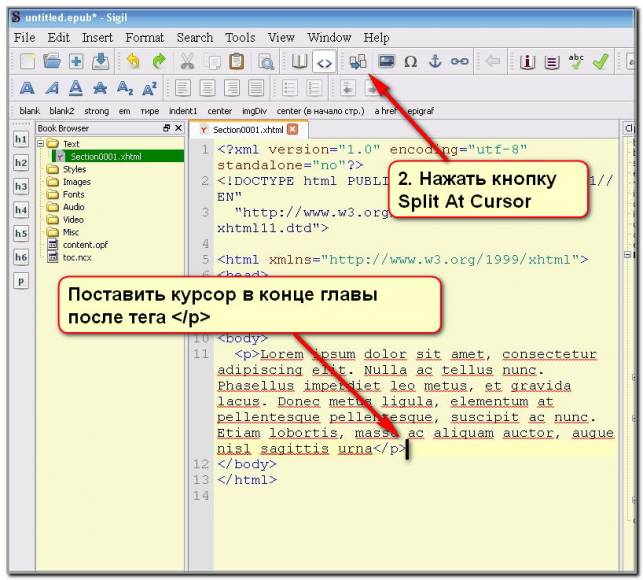Viewport: 643px width, 580px height.
Task: Run spellcheck abc icon
Action: [x=576, y=62]
